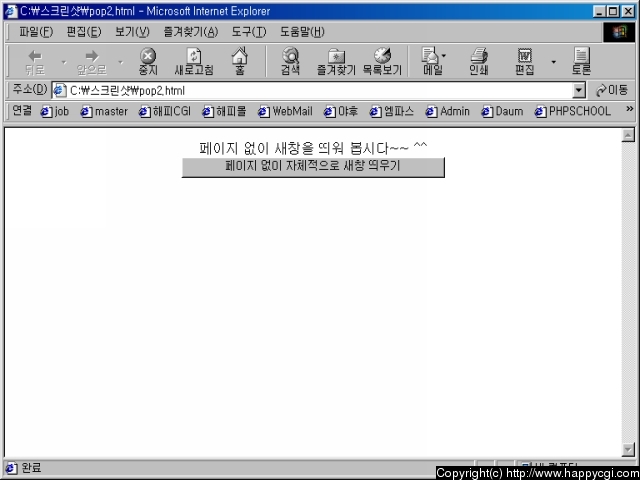Viewport: 640px width, 480px height.
Task: Open the 즐겨찾기(A) menu
Action: (x=191, y=32)
